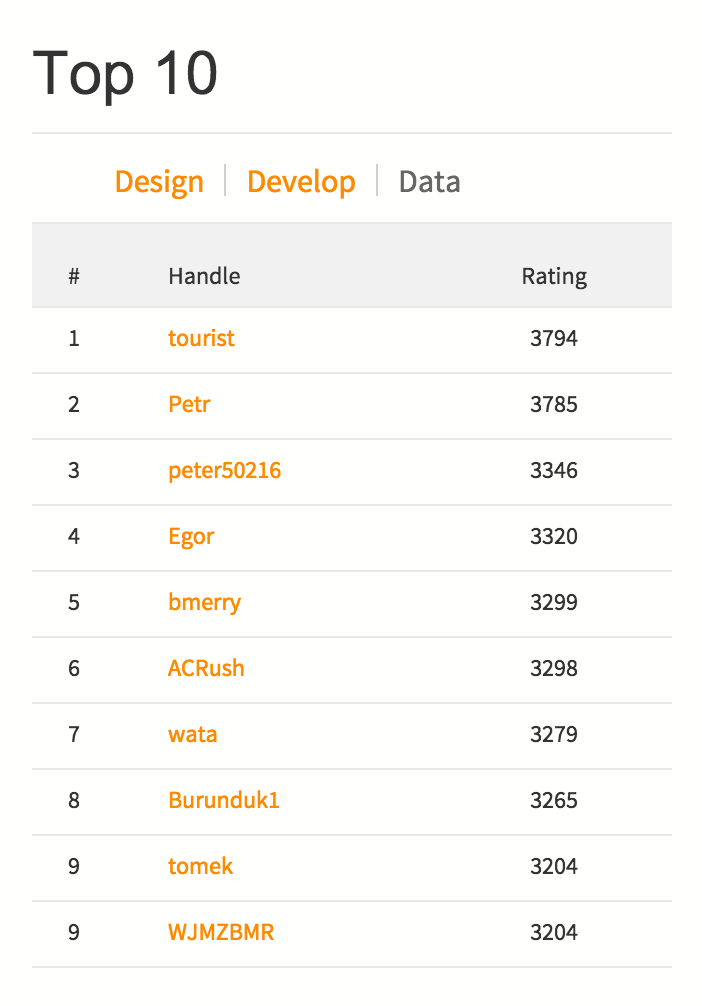Viewport: 702px width, 1006px height.
Task: Open the bmerry handle link
Action: click(x=204, y=602)
